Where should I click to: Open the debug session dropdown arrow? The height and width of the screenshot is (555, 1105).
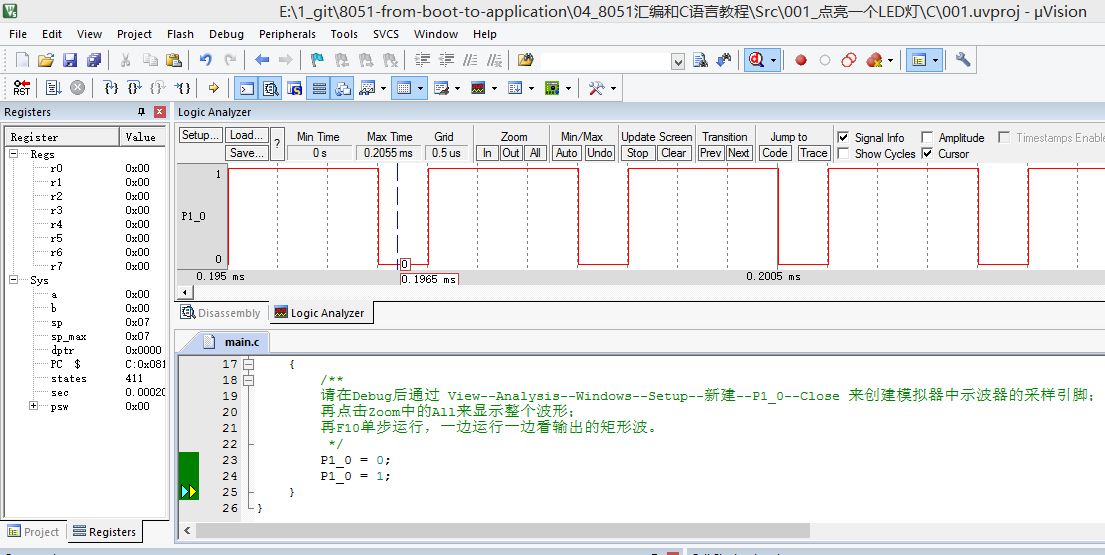774,61
